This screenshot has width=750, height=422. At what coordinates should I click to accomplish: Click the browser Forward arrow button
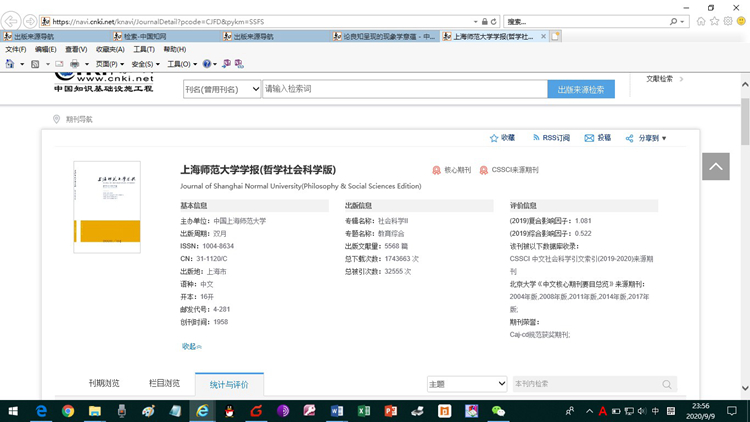pyautogui.click(x=30, y=22)
